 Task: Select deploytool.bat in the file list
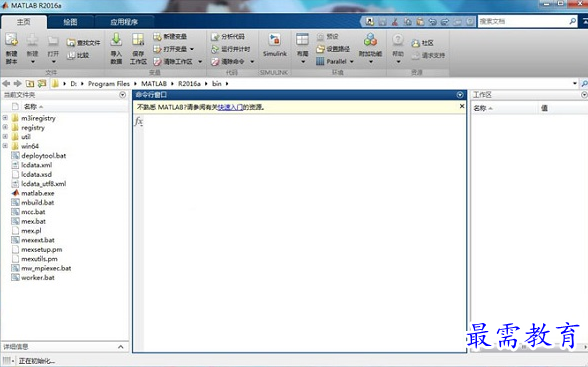click(44, 156)
